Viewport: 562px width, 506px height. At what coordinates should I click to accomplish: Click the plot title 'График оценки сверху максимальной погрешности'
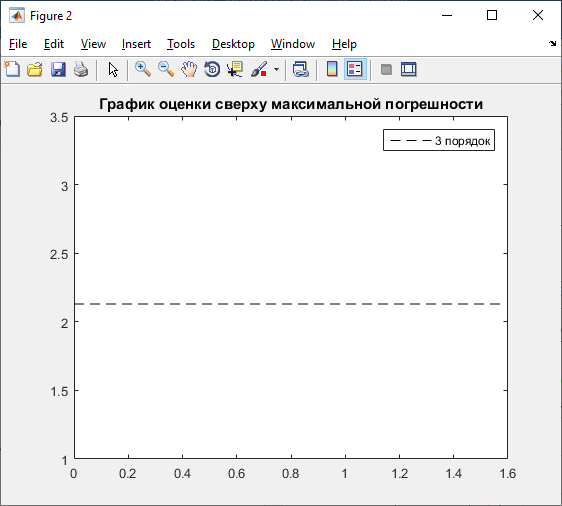click(x=291, y=104)
